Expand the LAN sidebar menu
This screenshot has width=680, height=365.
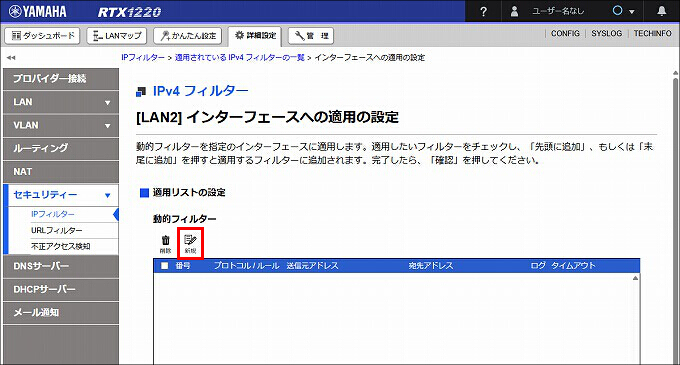point(61,102)
